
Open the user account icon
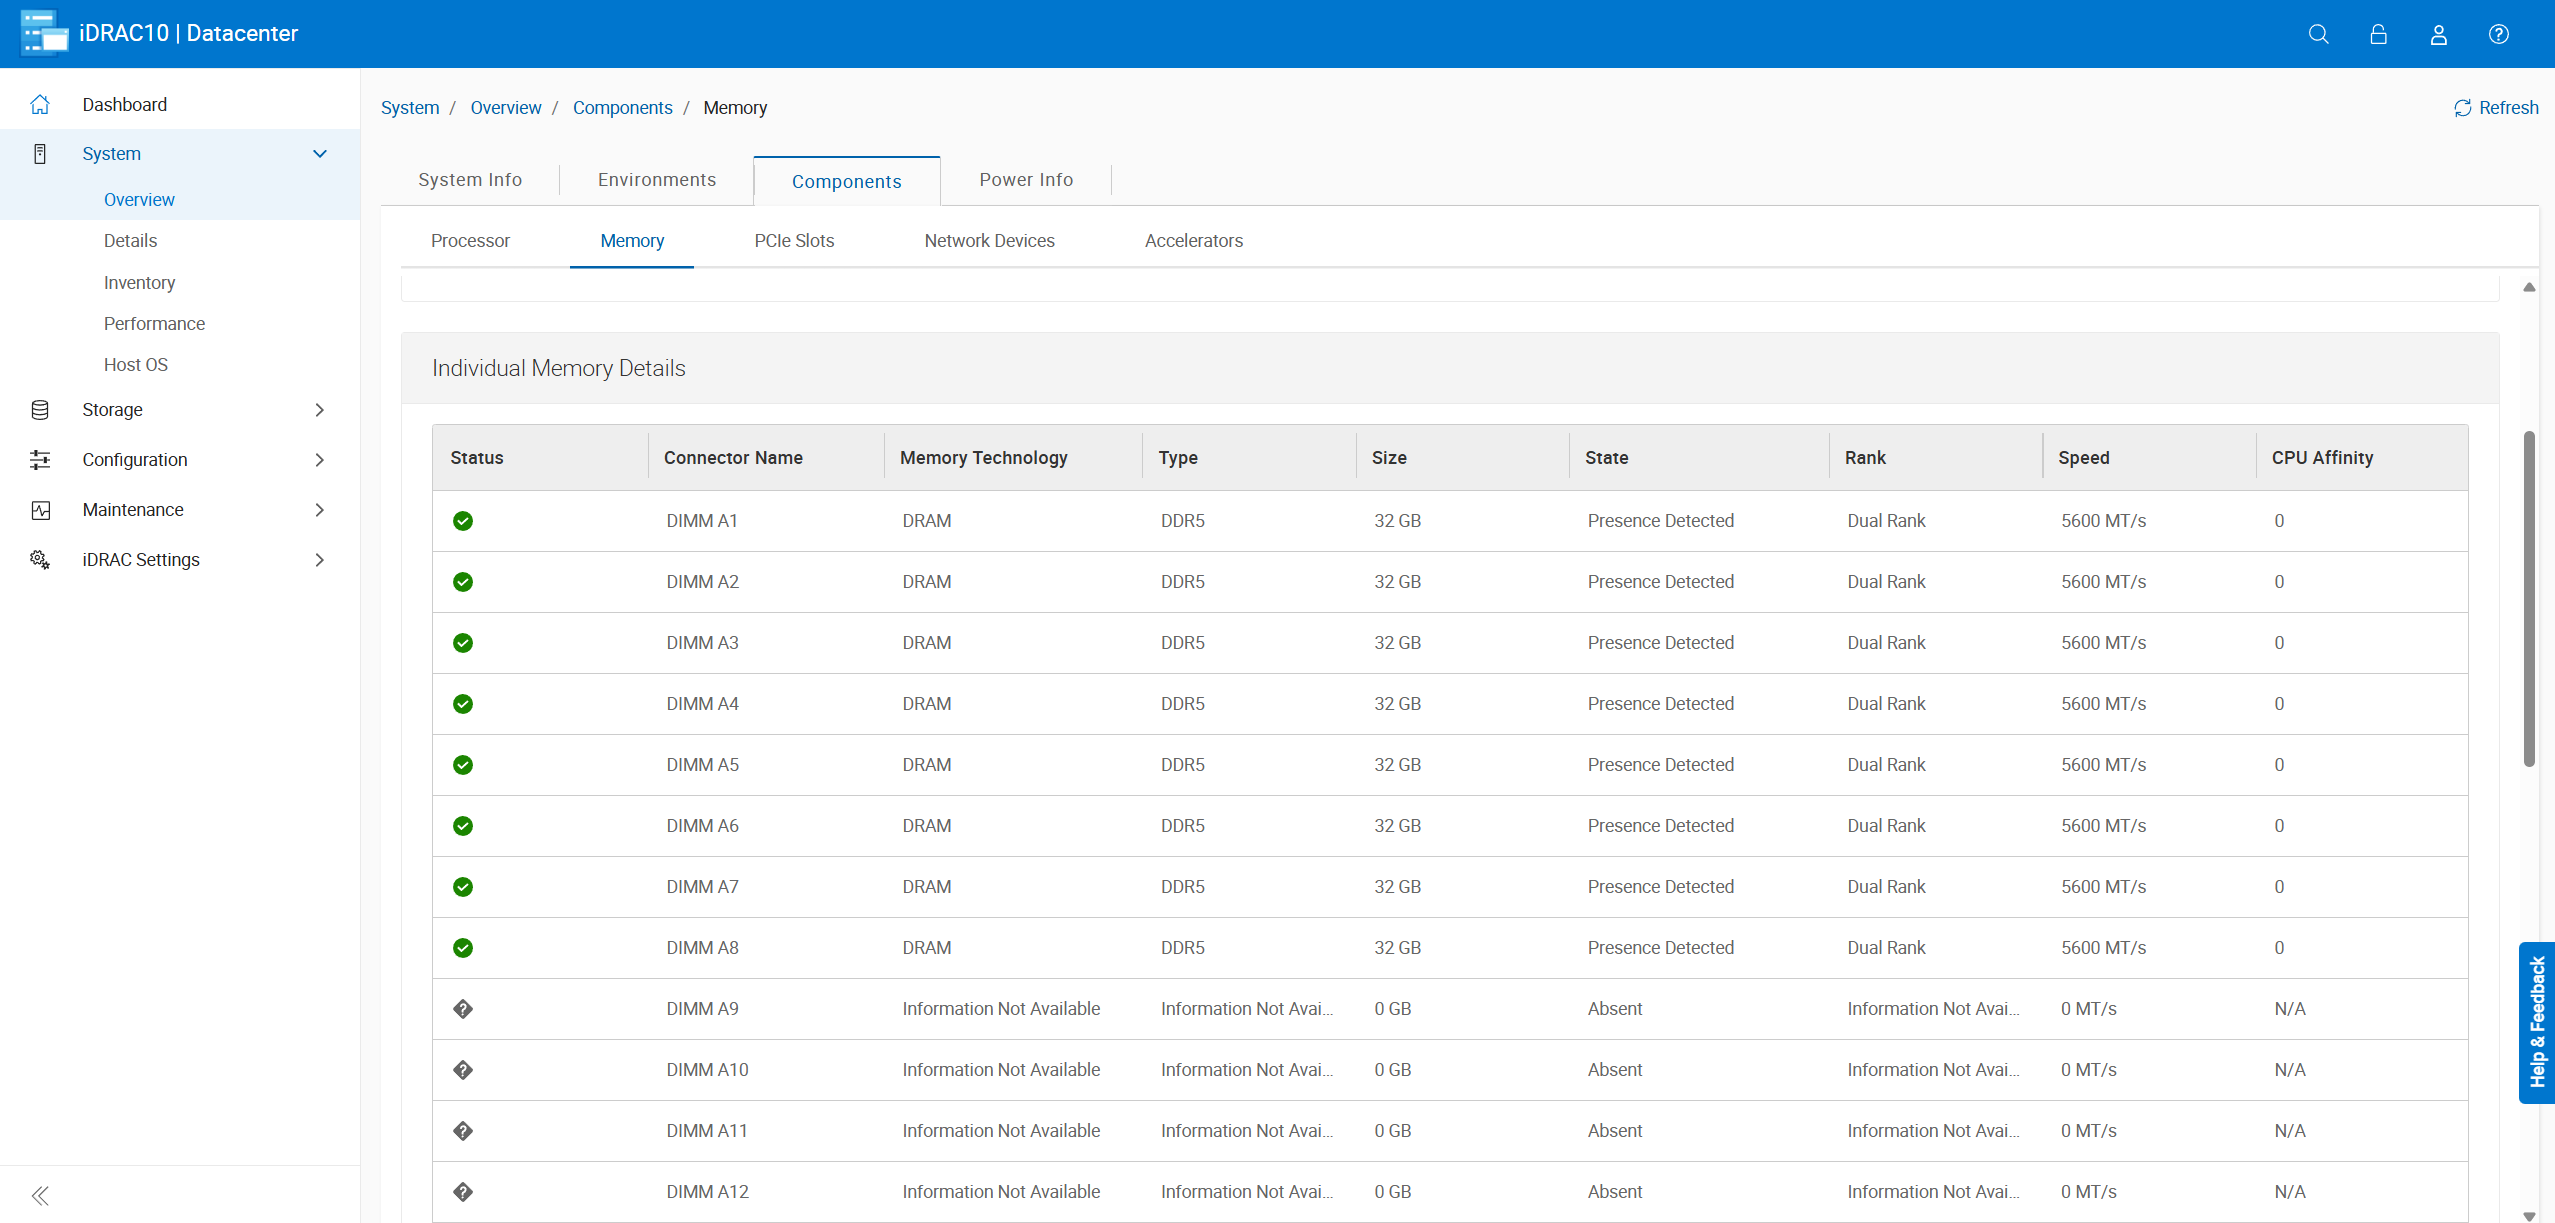click(2438, 34)
